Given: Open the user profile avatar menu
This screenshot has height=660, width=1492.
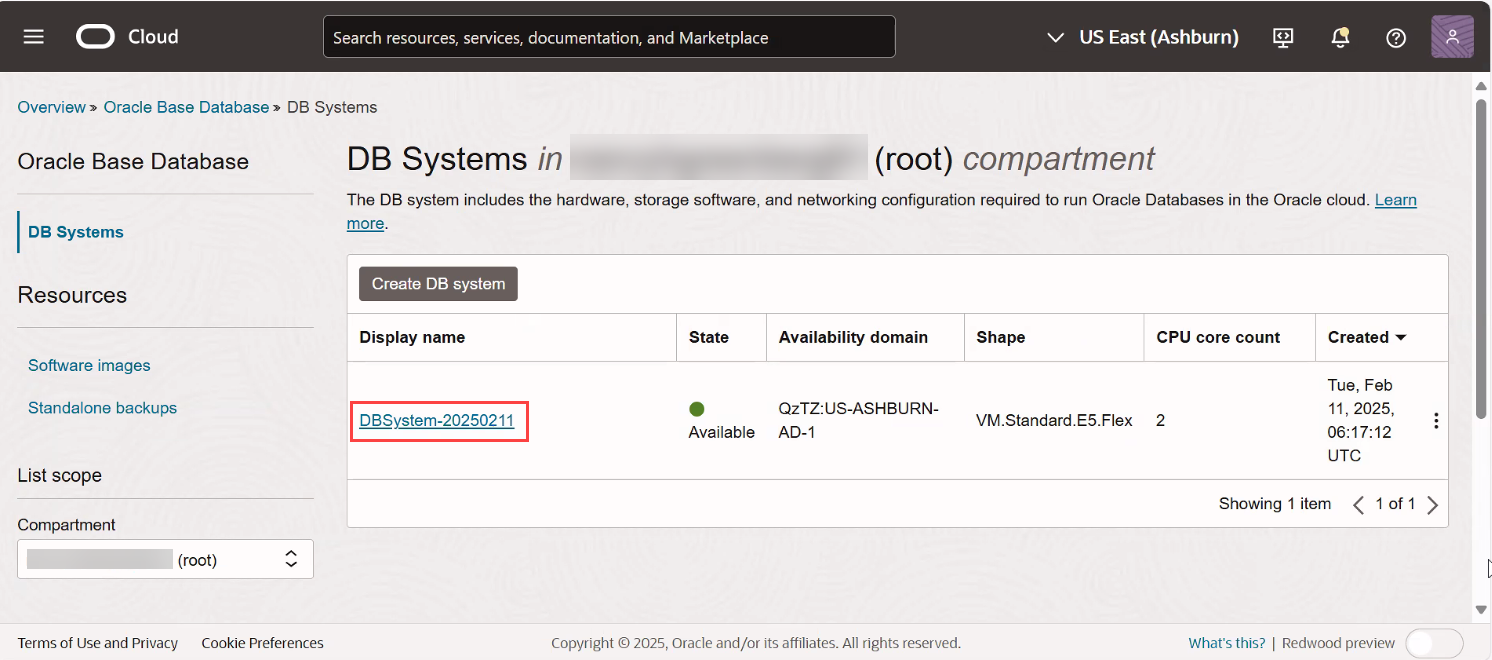Looking at the screenshot, I should coord(1452,37).
